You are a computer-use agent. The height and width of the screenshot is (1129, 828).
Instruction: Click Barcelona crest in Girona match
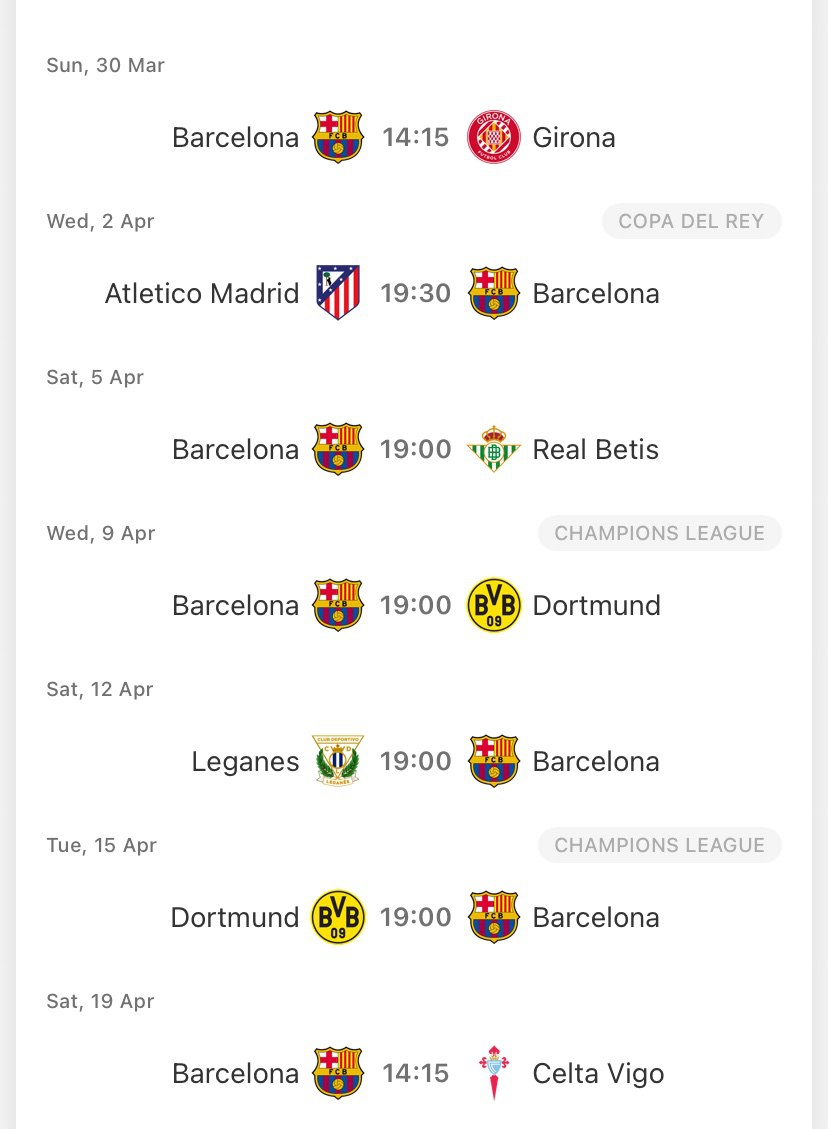(338, 137)
